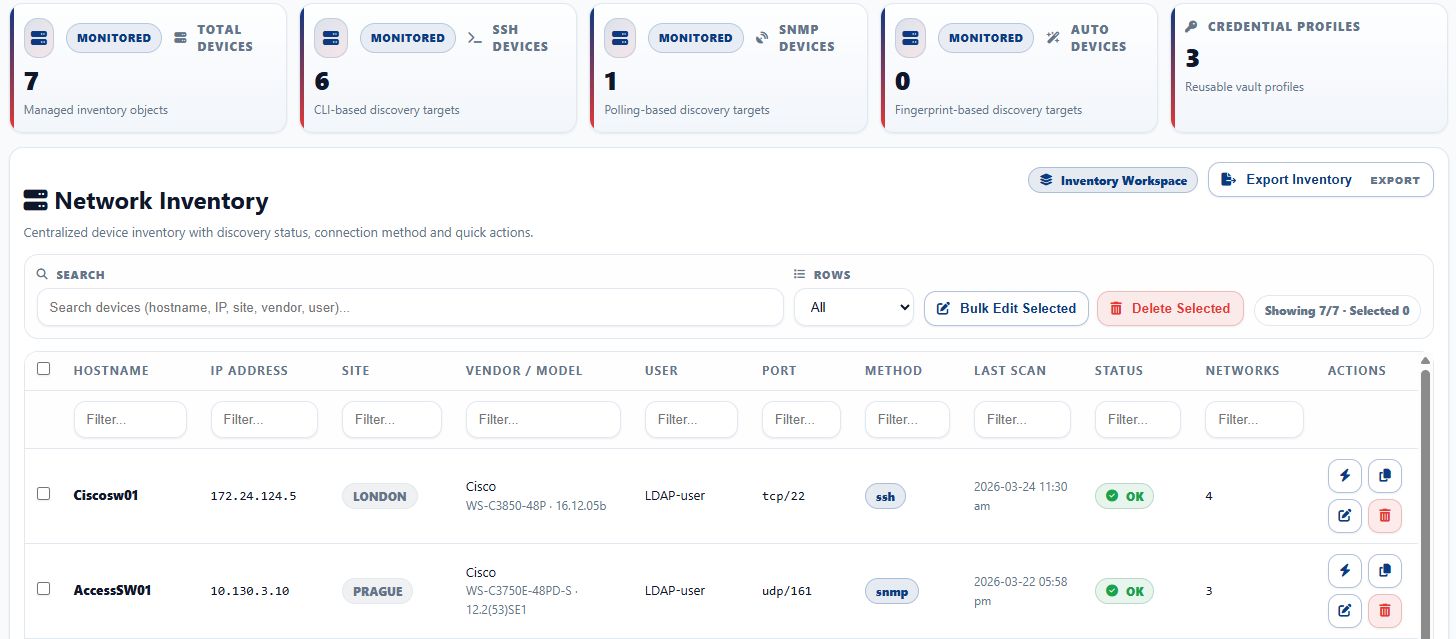
Task: Click the SSH Devices card server icon
Action: (331, 38)
